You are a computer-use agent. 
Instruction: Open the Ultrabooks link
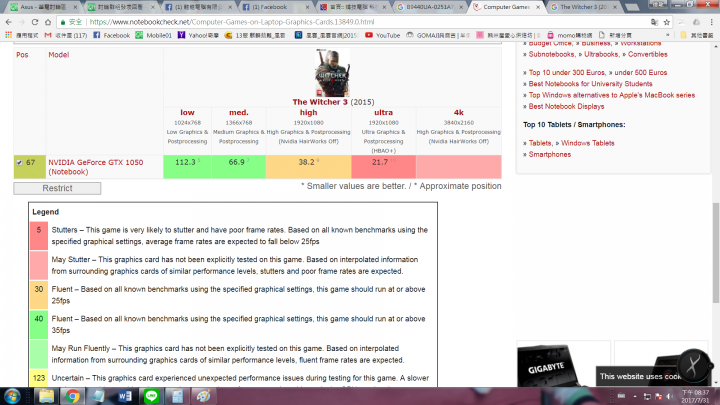pyautogui.click(x=602, y=54)
